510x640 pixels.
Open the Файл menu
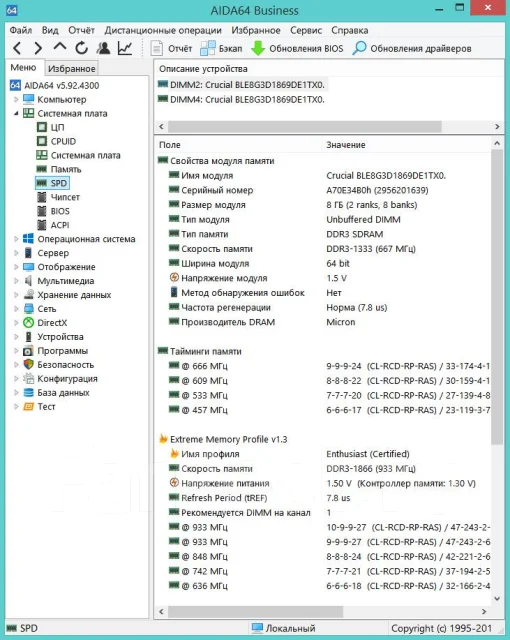[21, 30]
